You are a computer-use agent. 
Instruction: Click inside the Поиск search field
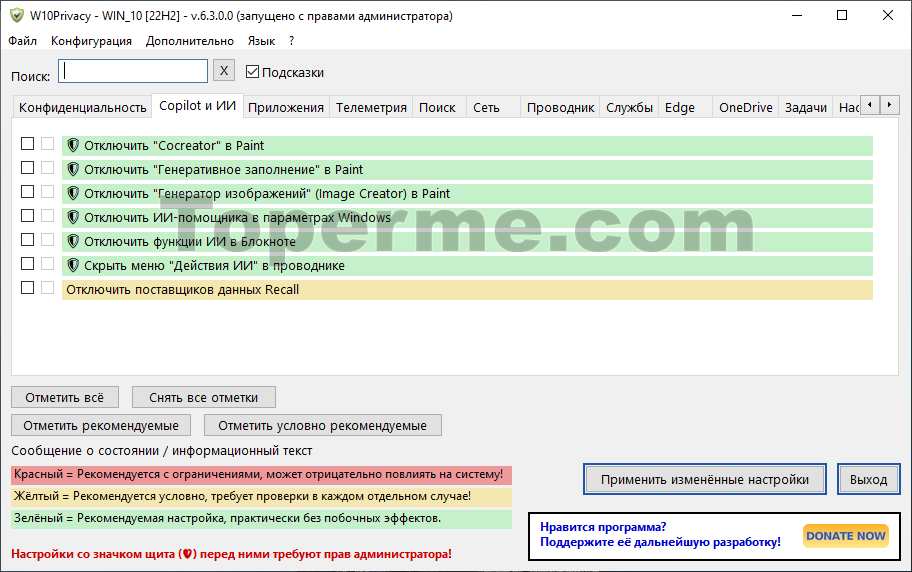click(133, 71)
